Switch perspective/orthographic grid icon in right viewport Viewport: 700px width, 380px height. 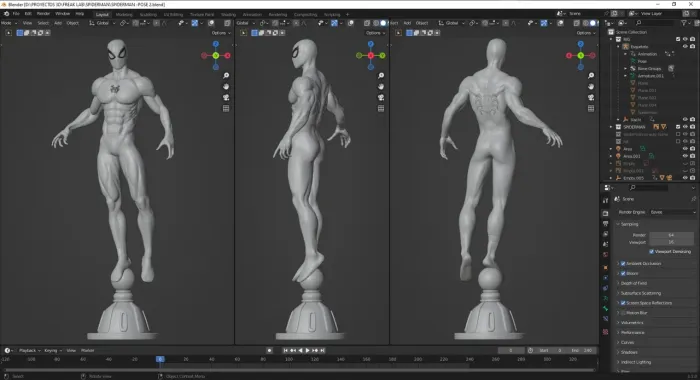[591, 109]
